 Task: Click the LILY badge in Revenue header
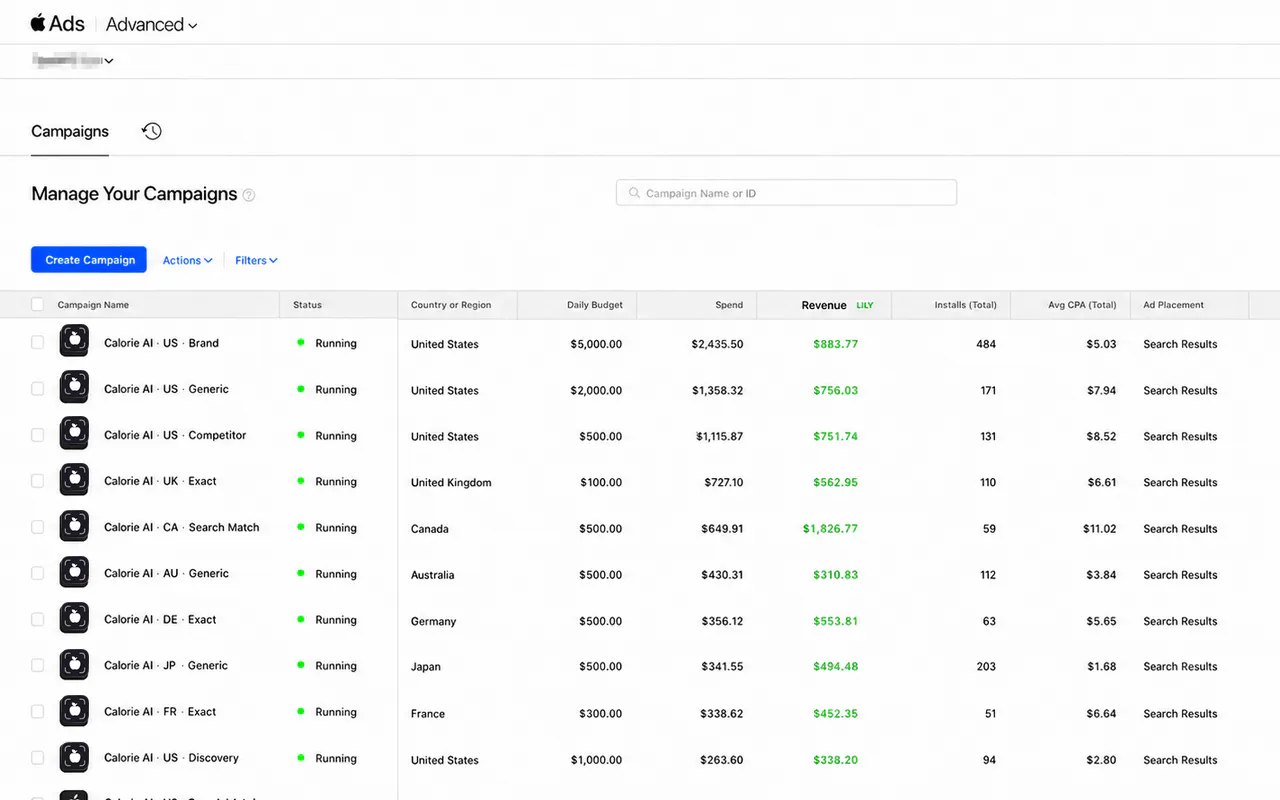865,305
